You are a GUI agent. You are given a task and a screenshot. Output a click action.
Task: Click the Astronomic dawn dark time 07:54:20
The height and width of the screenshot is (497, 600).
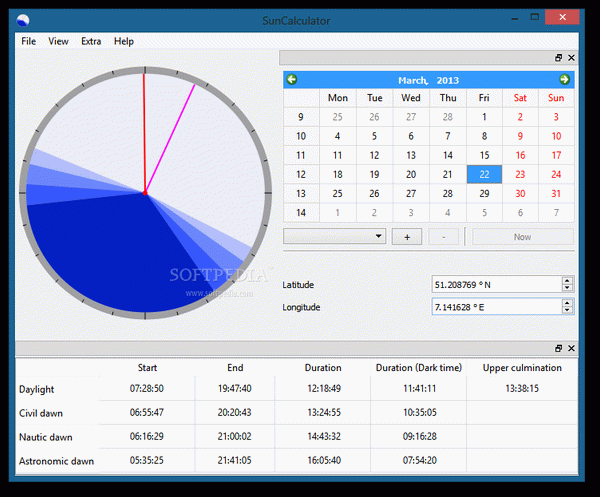(419, 460)
